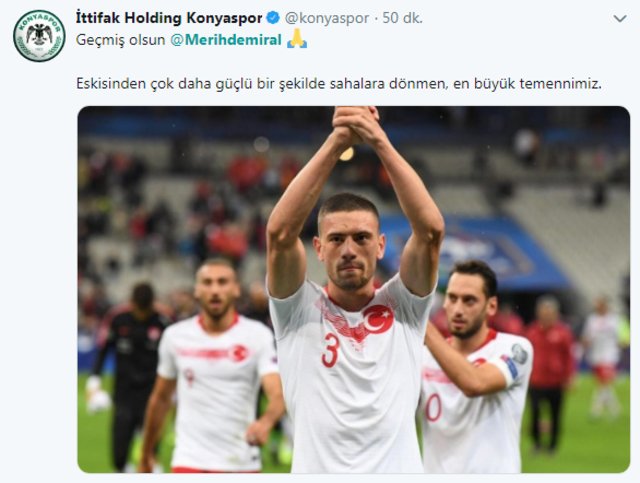This screenshot has height=483, width=640.
Task: Click the captain armband player on right
Action: point(476,367)
